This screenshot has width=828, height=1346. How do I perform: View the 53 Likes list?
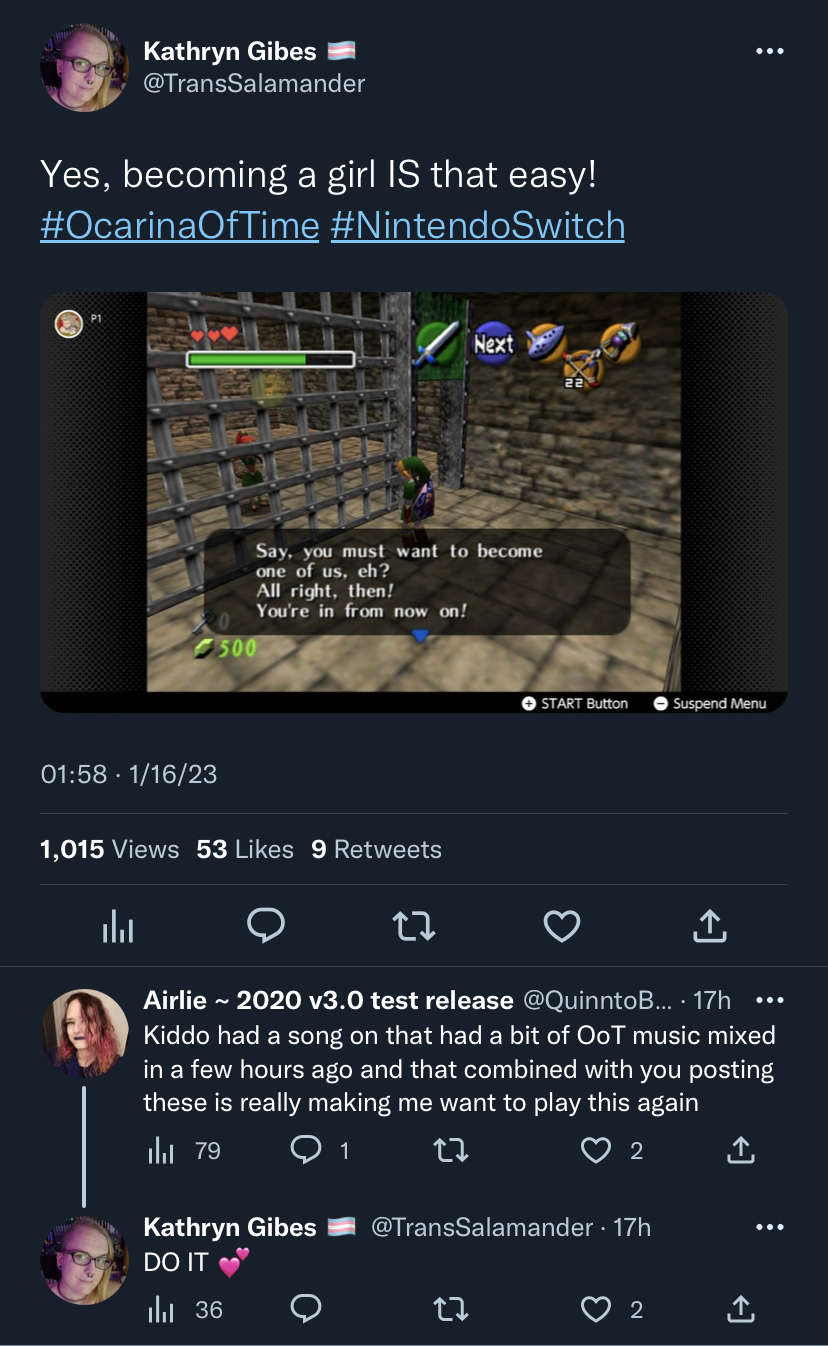(245, 849)
